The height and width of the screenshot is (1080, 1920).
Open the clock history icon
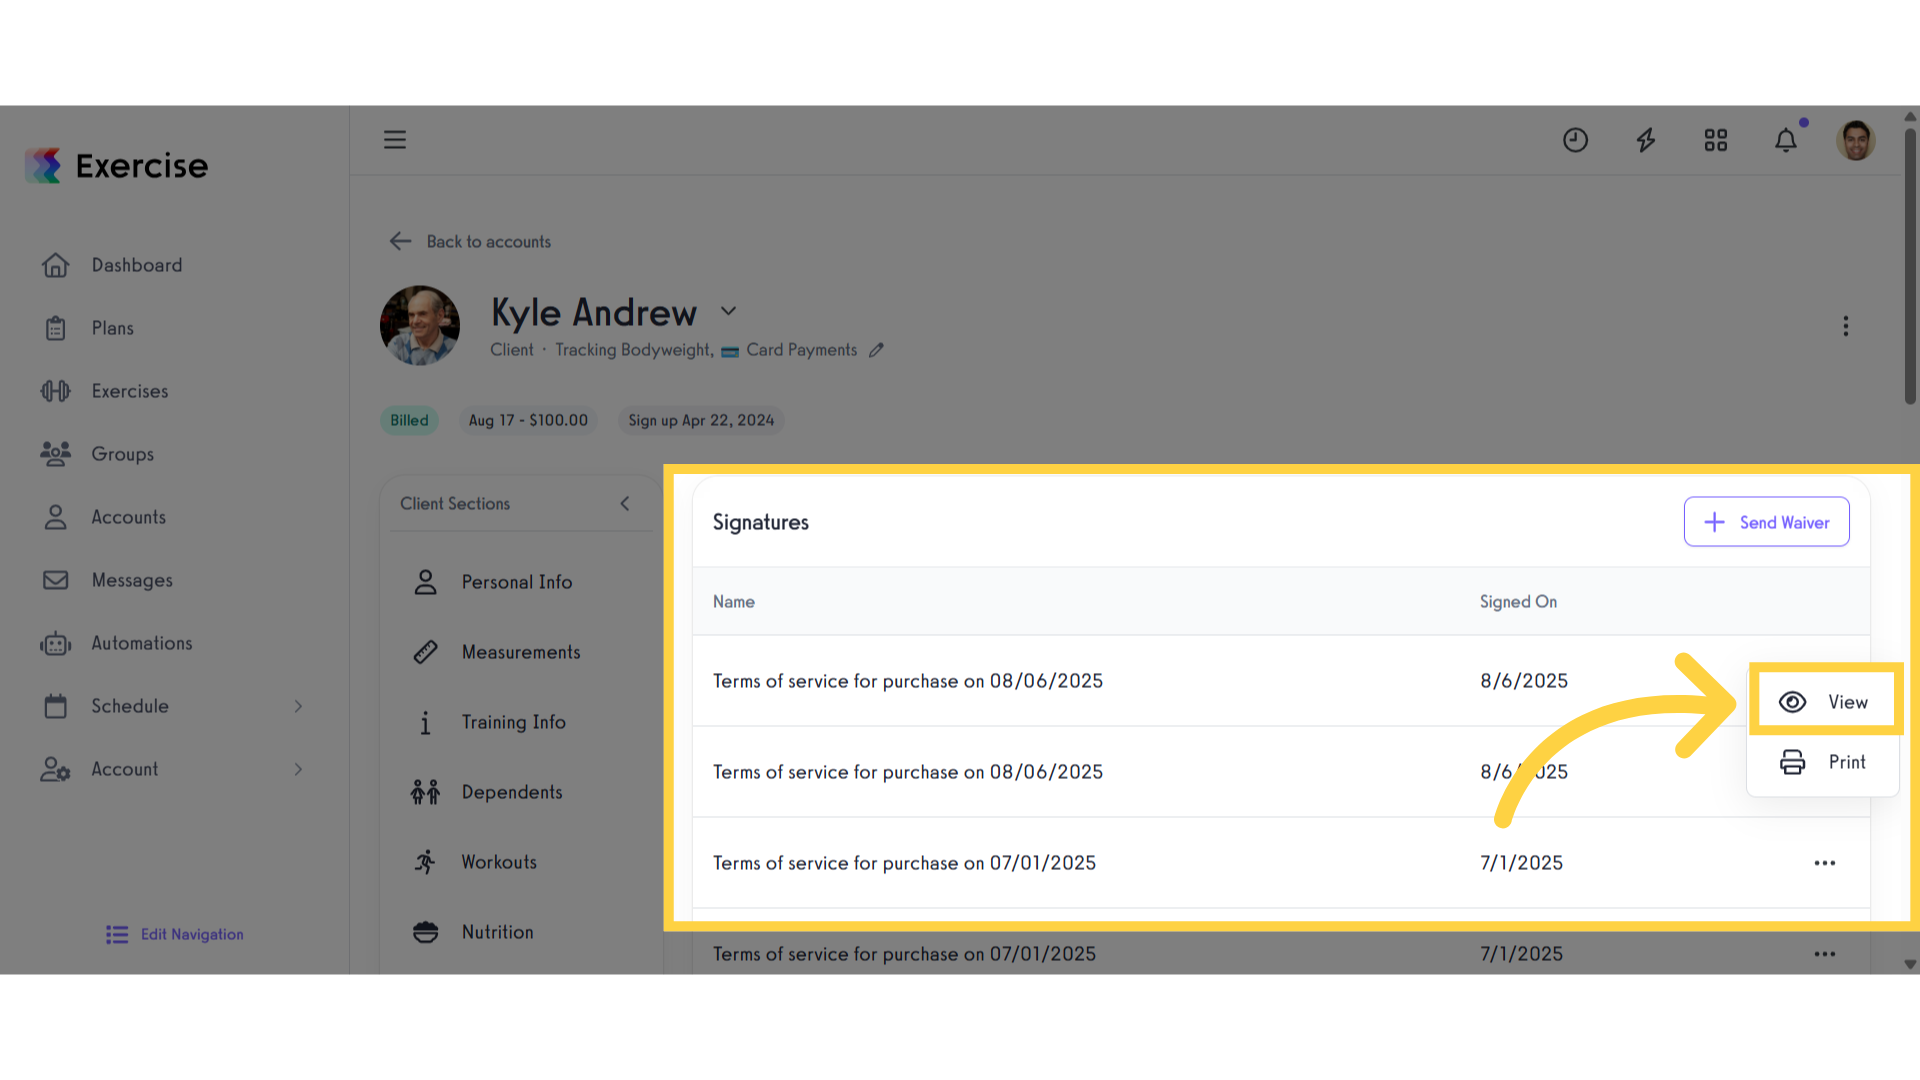[1575, 140]
